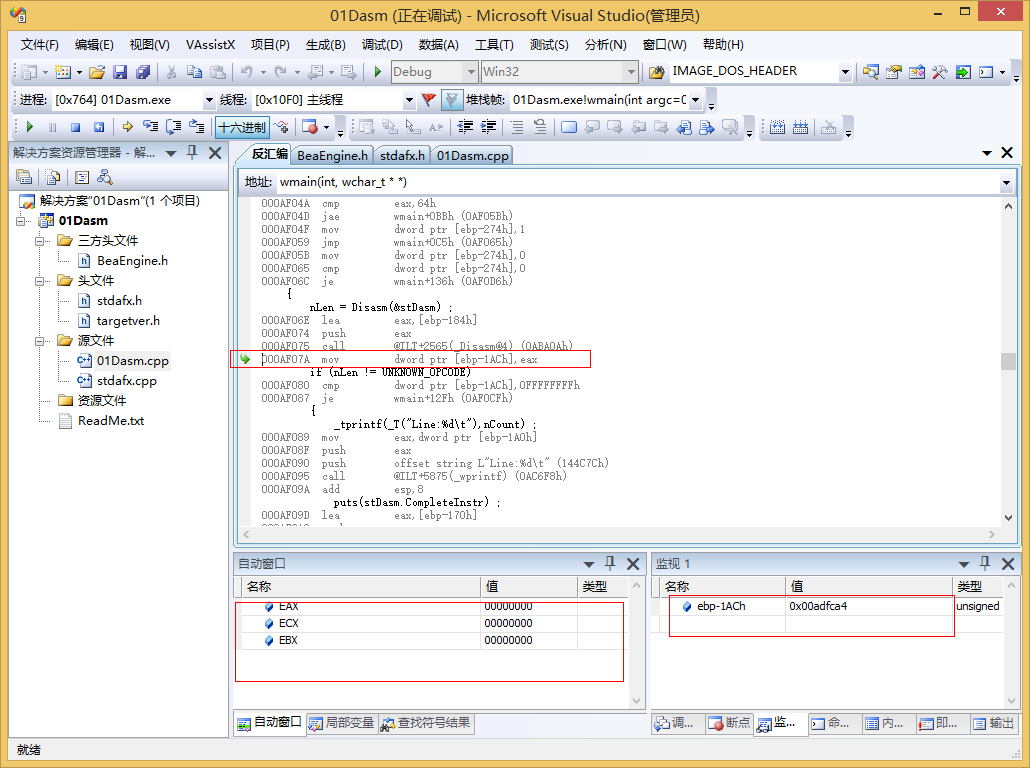Continue execution in the debug toolbar
Viewport: 1030px width, 768px height.
coord(30,127)
